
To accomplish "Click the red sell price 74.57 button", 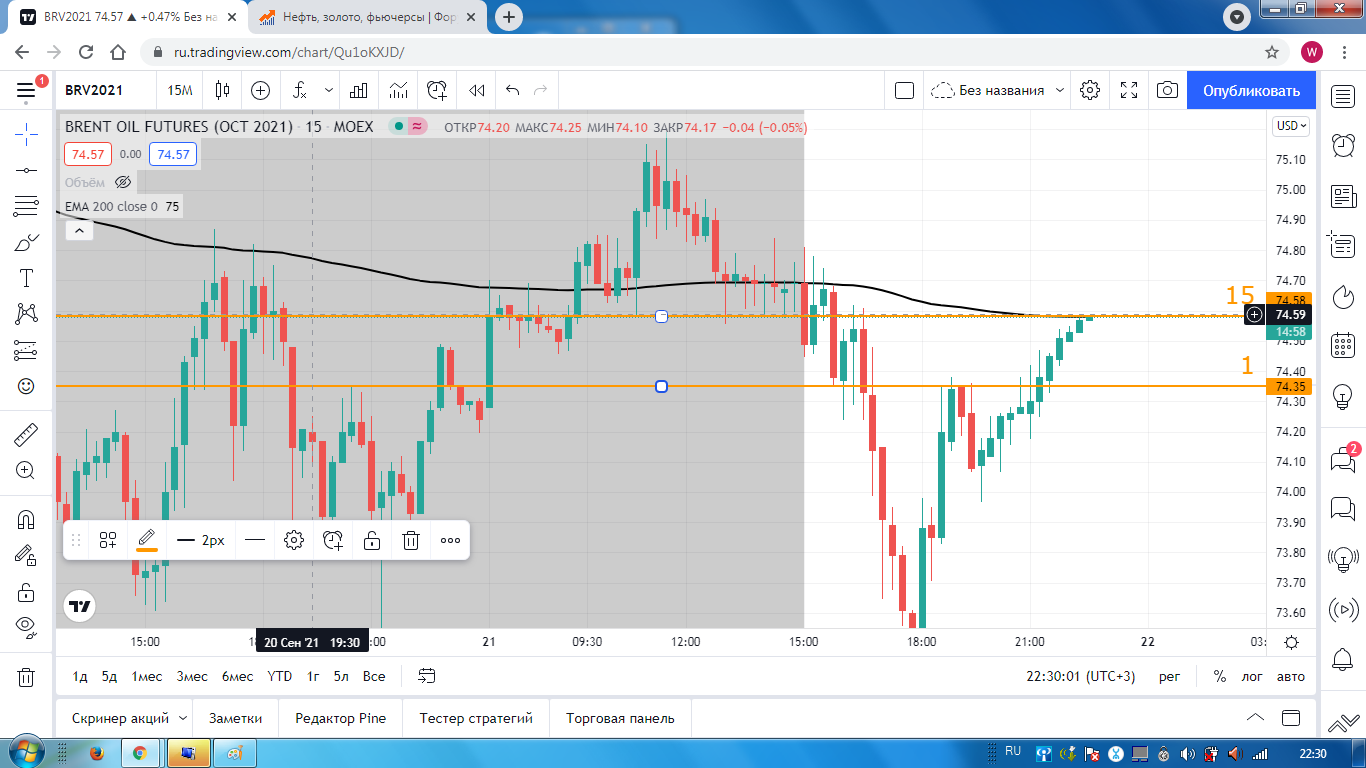I will [x=87, y=154].
